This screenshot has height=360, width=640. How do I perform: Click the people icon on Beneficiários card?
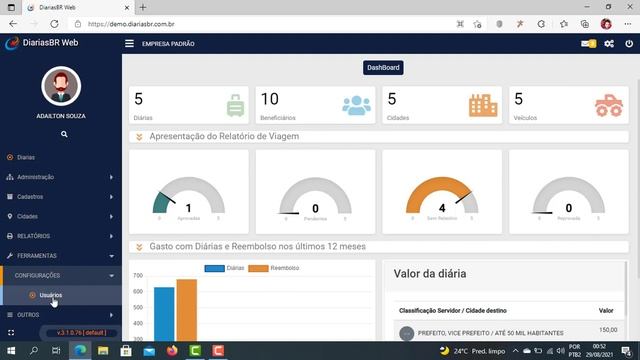coord(356,106)
